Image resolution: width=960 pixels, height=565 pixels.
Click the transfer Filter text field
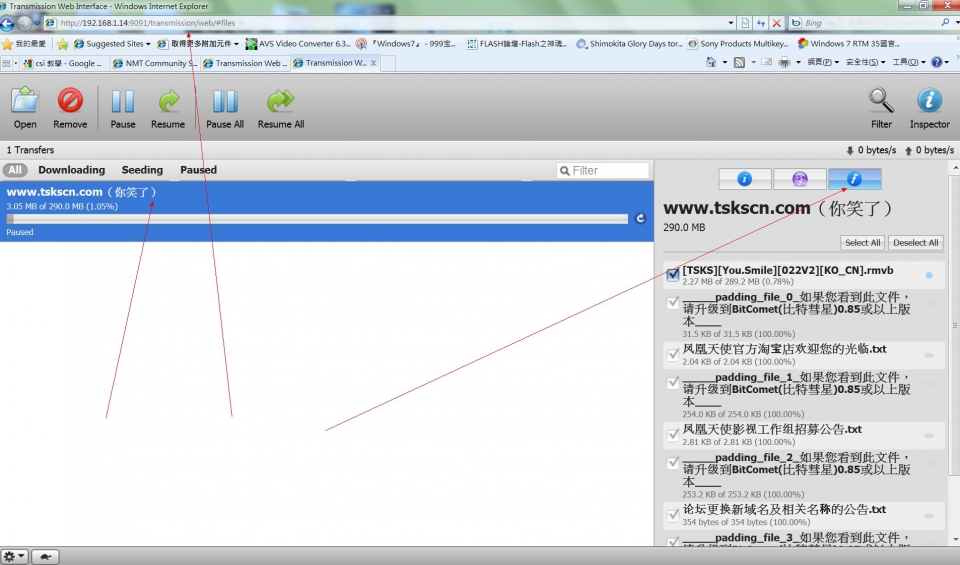coord(602,170)
